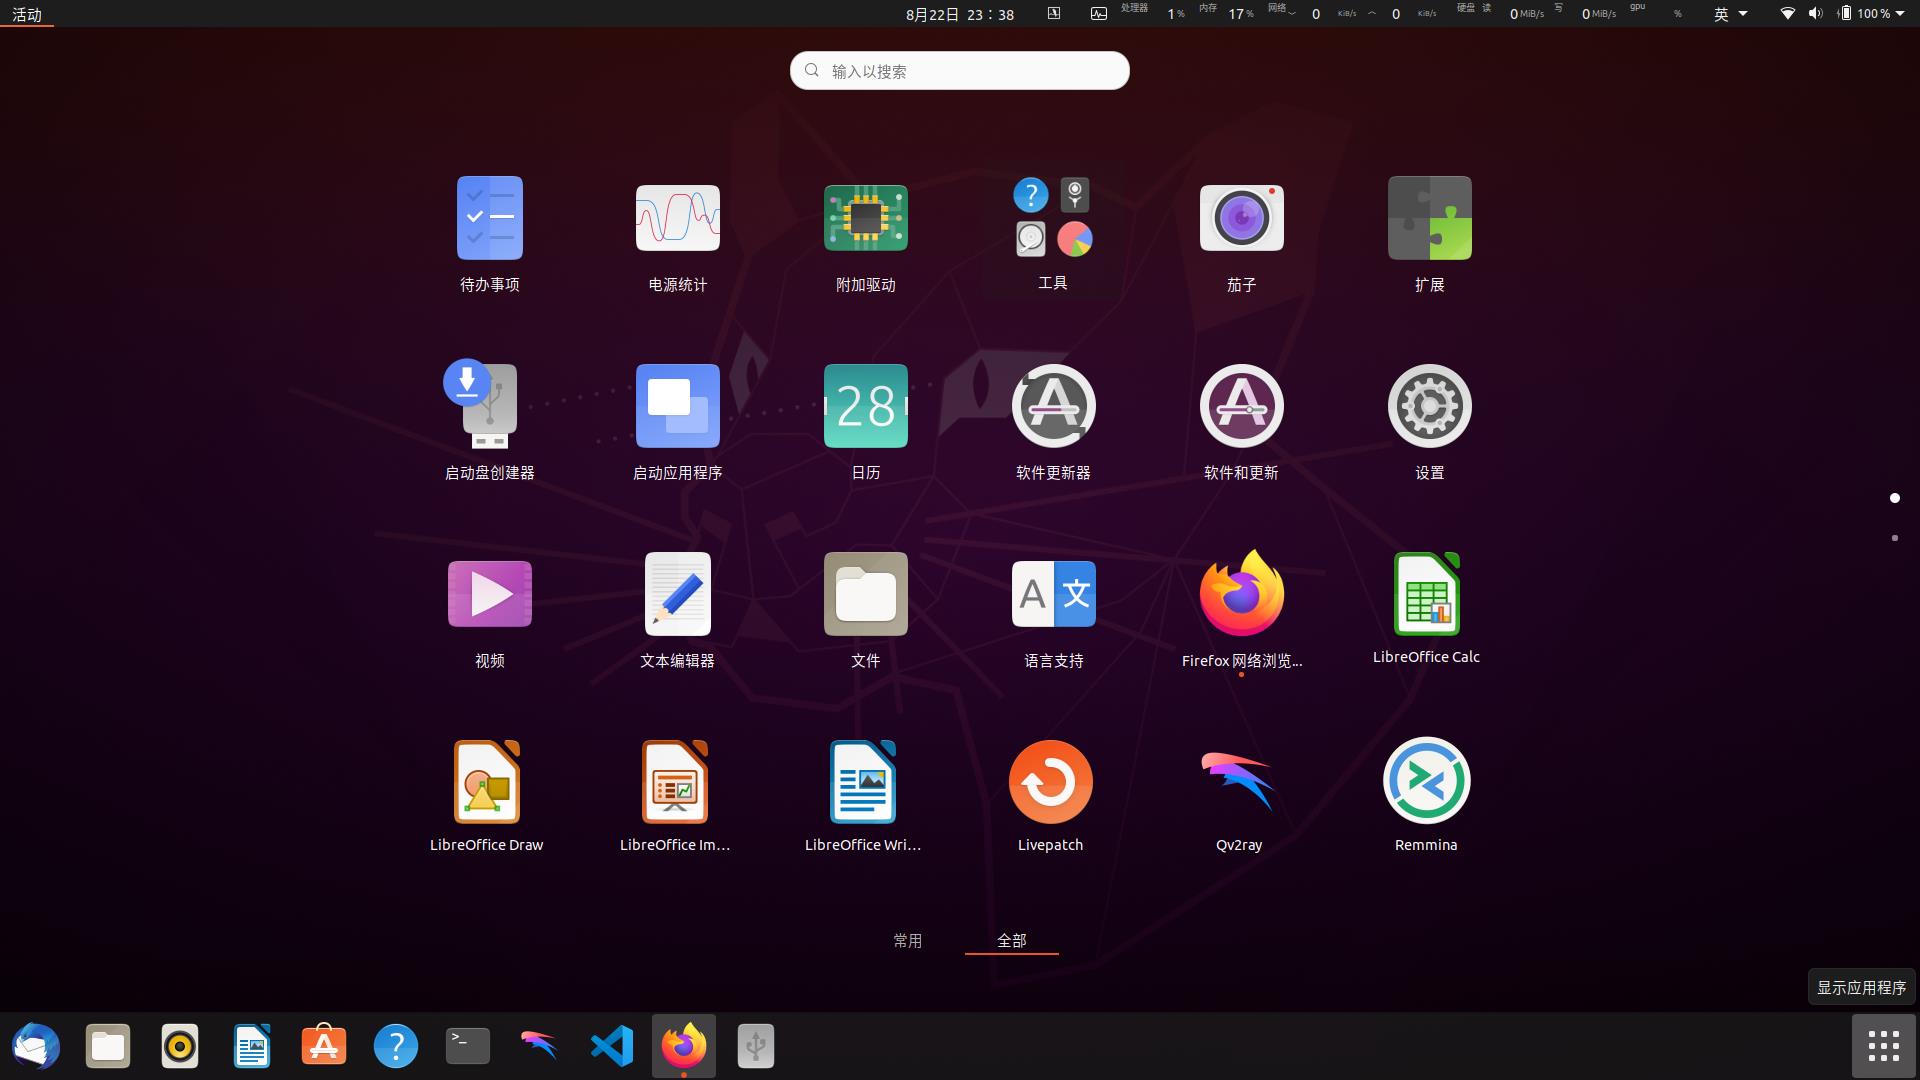Launch LibreOffice Writer from app grid
The height and width of the screenshot is (1080, 1920).
[863, 795]
